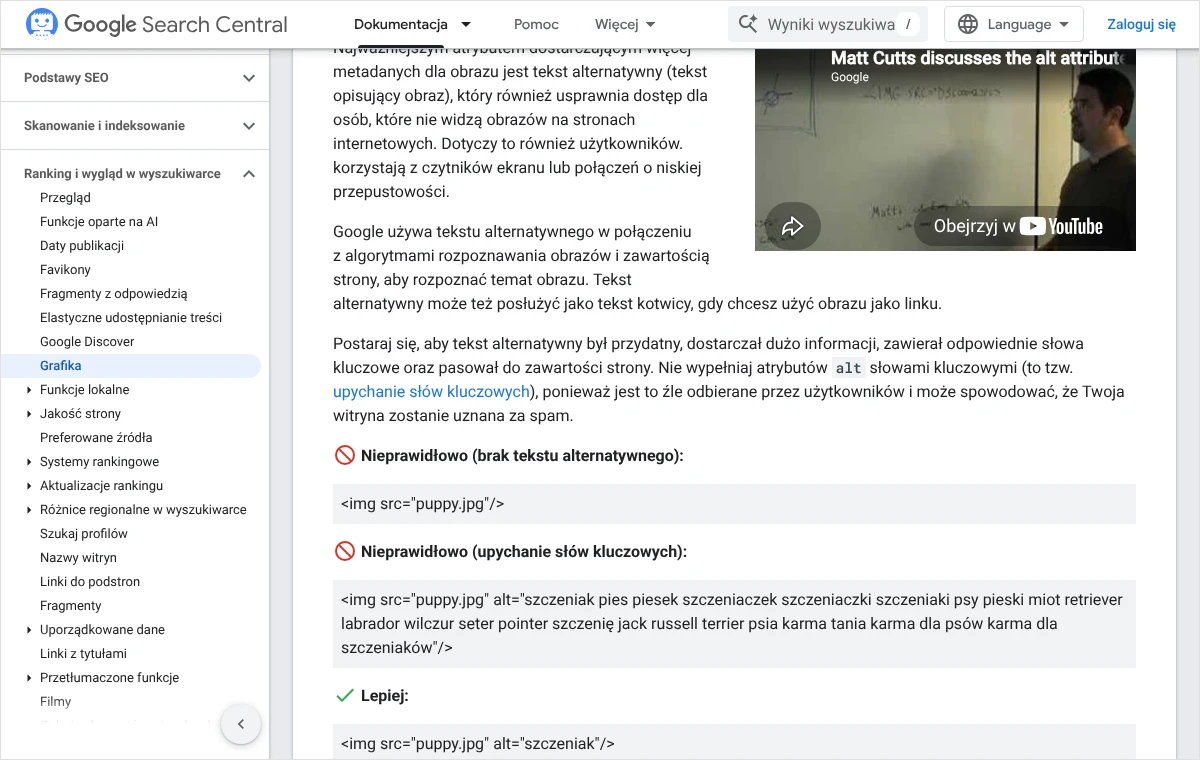Open Nazwy witryn sidebar item
Screen dimensions: 1200x760
point(78,558)
